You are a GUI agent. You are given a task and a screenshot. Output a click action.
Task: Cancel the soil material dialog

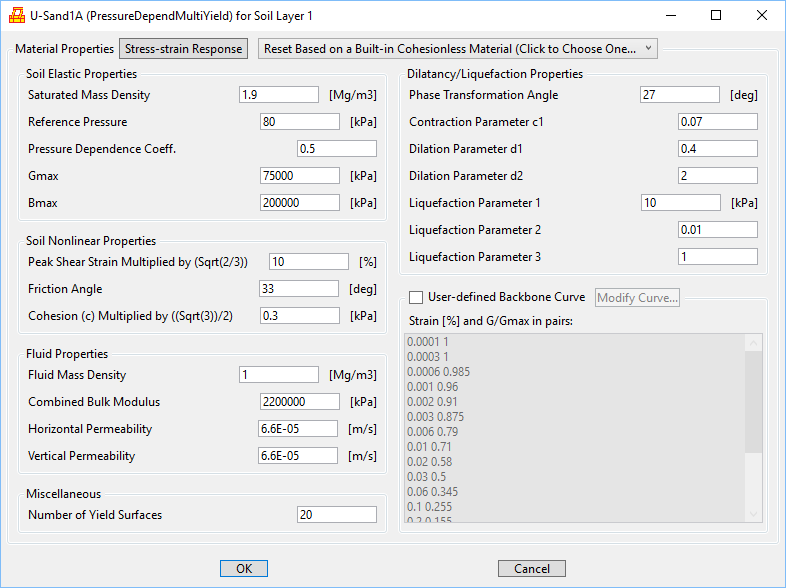531,568
